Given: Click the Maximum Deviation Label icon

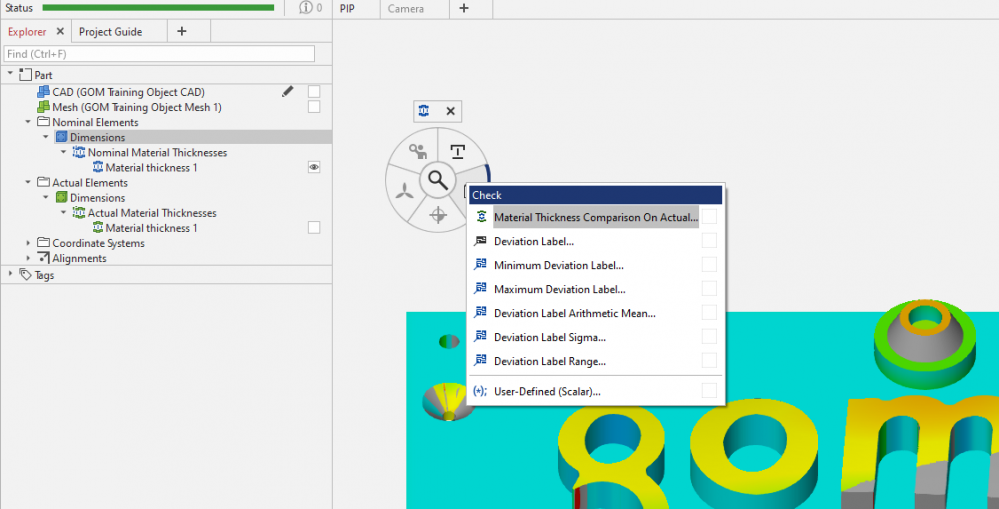Looking at the screenshot, I should click(x=481, y=289).
